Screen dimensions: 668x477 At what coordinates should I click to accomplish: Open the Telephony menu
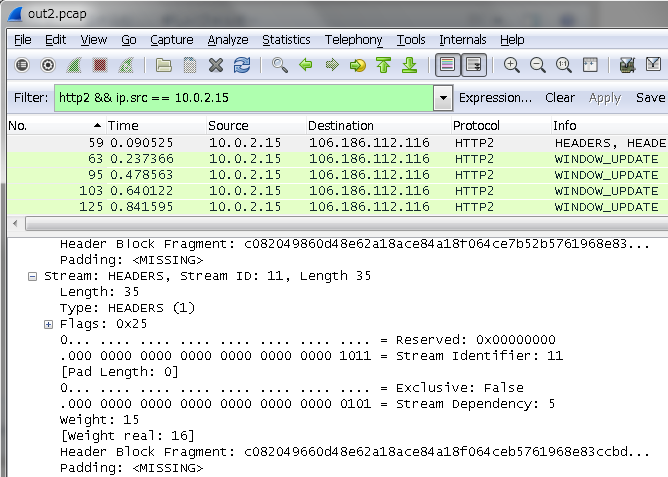pyautogui.click(x=354, y=40)
